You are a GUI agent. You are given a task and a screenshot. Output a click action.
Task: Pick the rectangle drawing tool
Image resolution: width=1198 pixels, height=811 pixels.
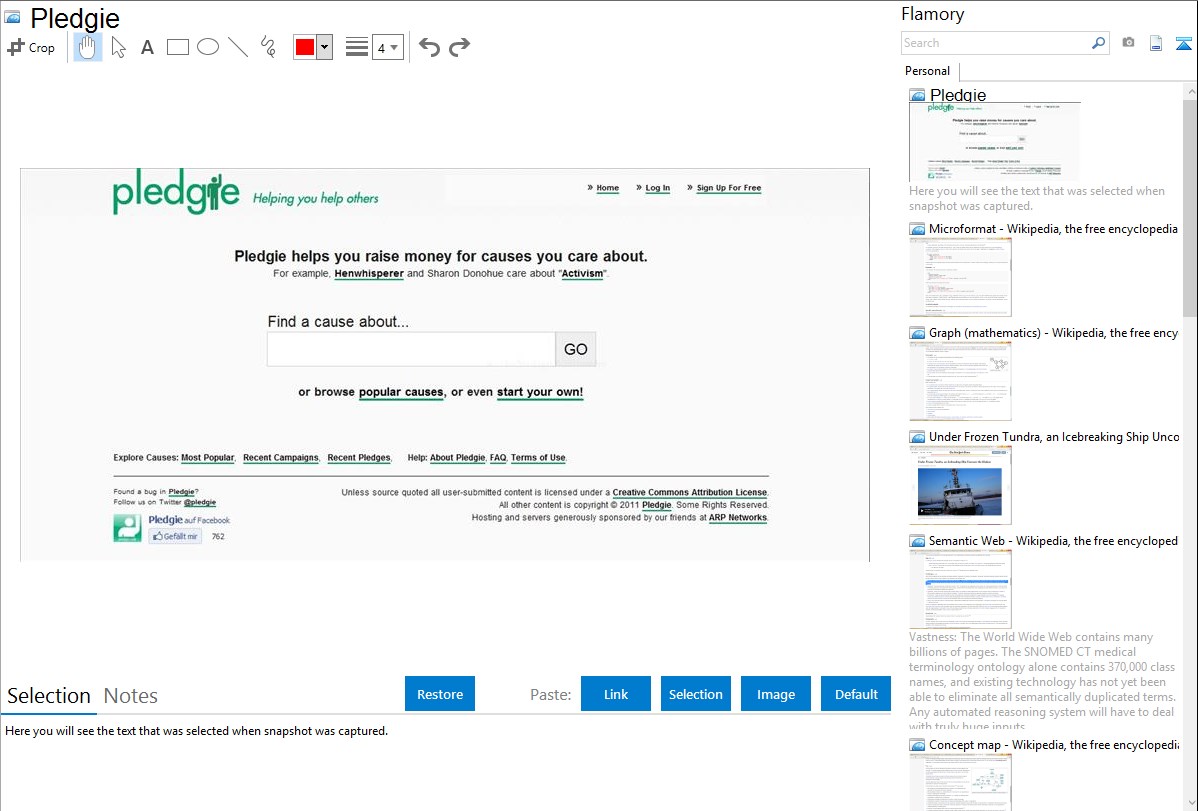[x=177, y=47]
